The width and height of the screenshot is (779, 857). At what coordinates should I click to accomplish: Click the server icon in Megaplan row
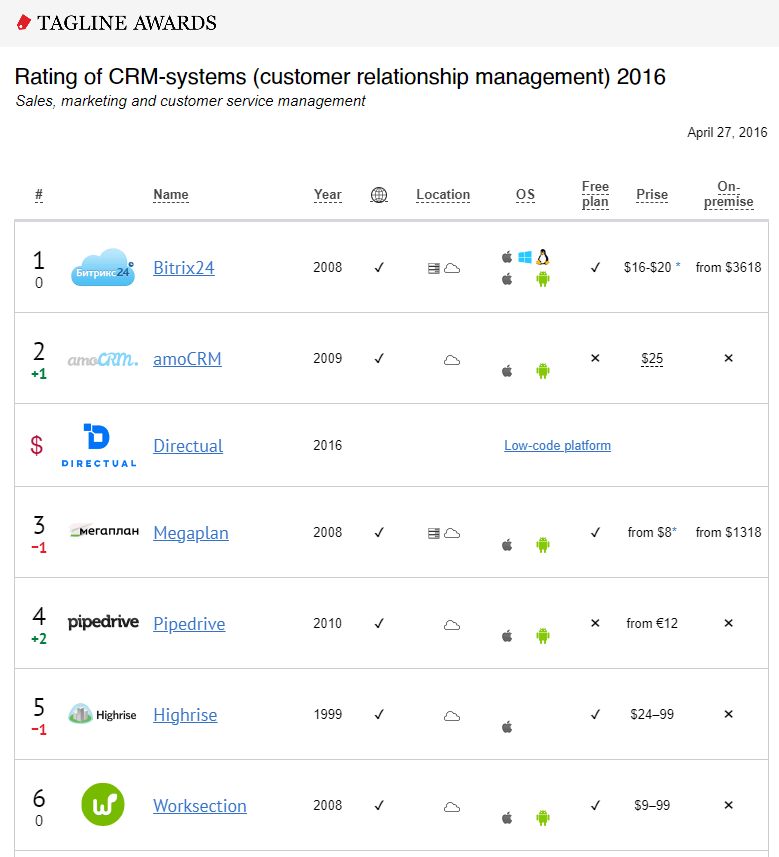[x=434, y=533]
